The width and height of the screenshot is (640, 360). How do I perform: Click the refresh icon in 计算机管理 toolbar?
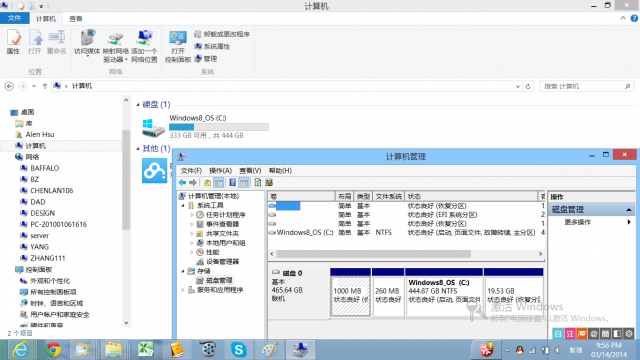(258, 182)
